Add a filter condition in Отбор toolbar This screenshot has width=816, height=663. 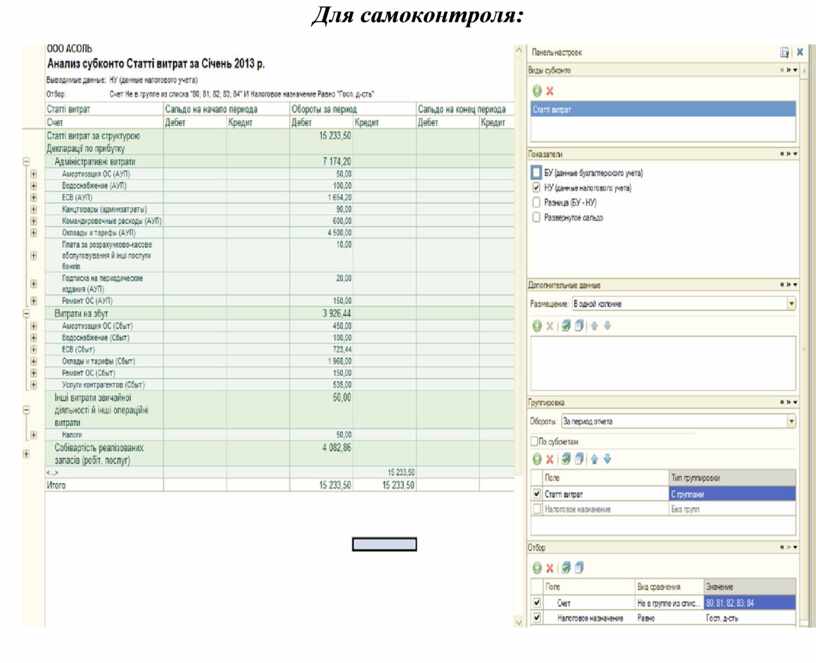[x=537, y=568]
